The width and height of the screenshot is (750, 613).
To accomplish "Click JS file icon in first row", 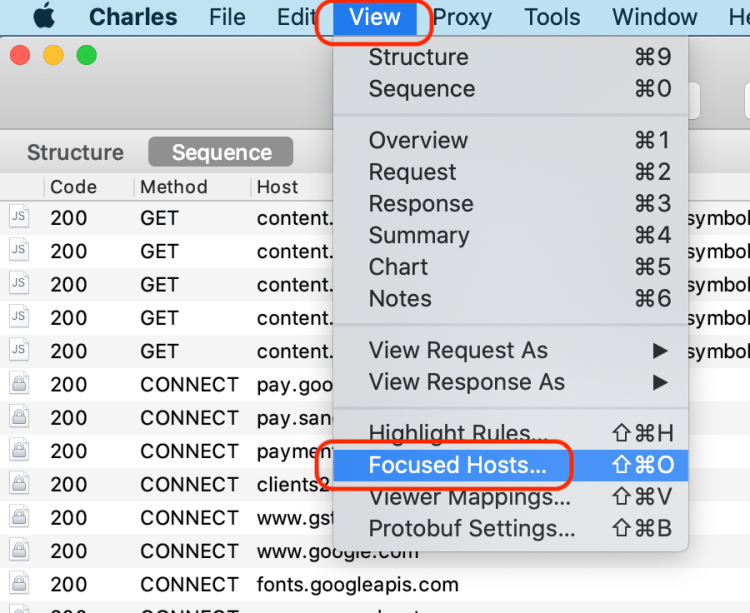I will coord(19,218).
